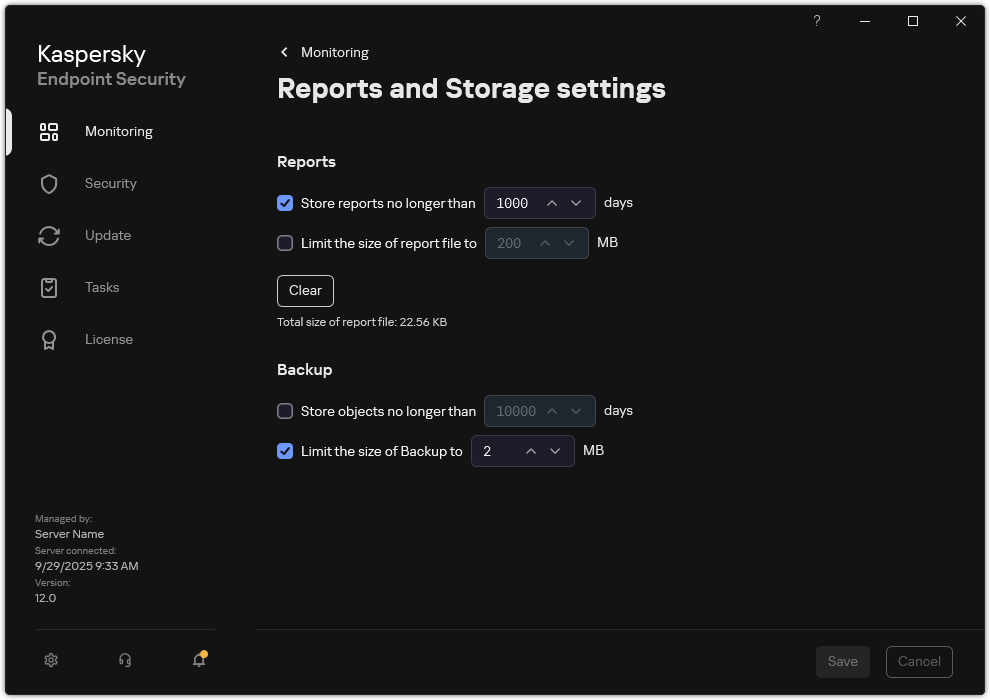Save the Reports and Storage settings
The width and height of the screenshot is (990, 700).
(842, 661)
